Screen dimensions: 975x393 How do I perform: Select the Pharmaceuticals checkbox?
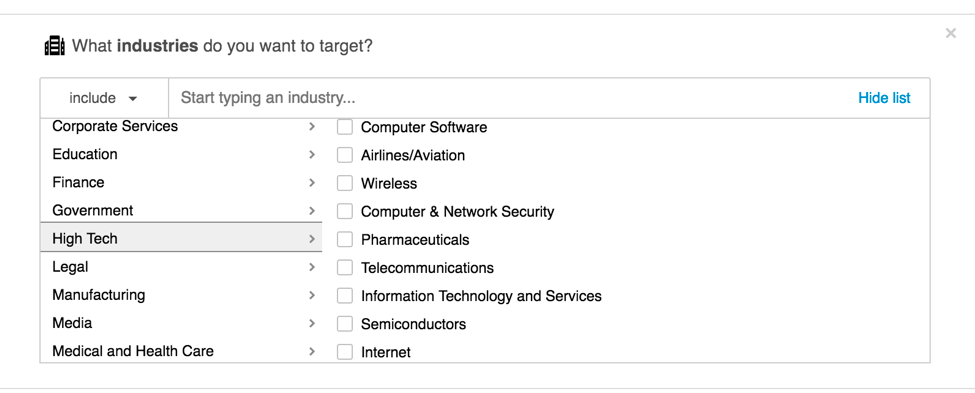344,239
